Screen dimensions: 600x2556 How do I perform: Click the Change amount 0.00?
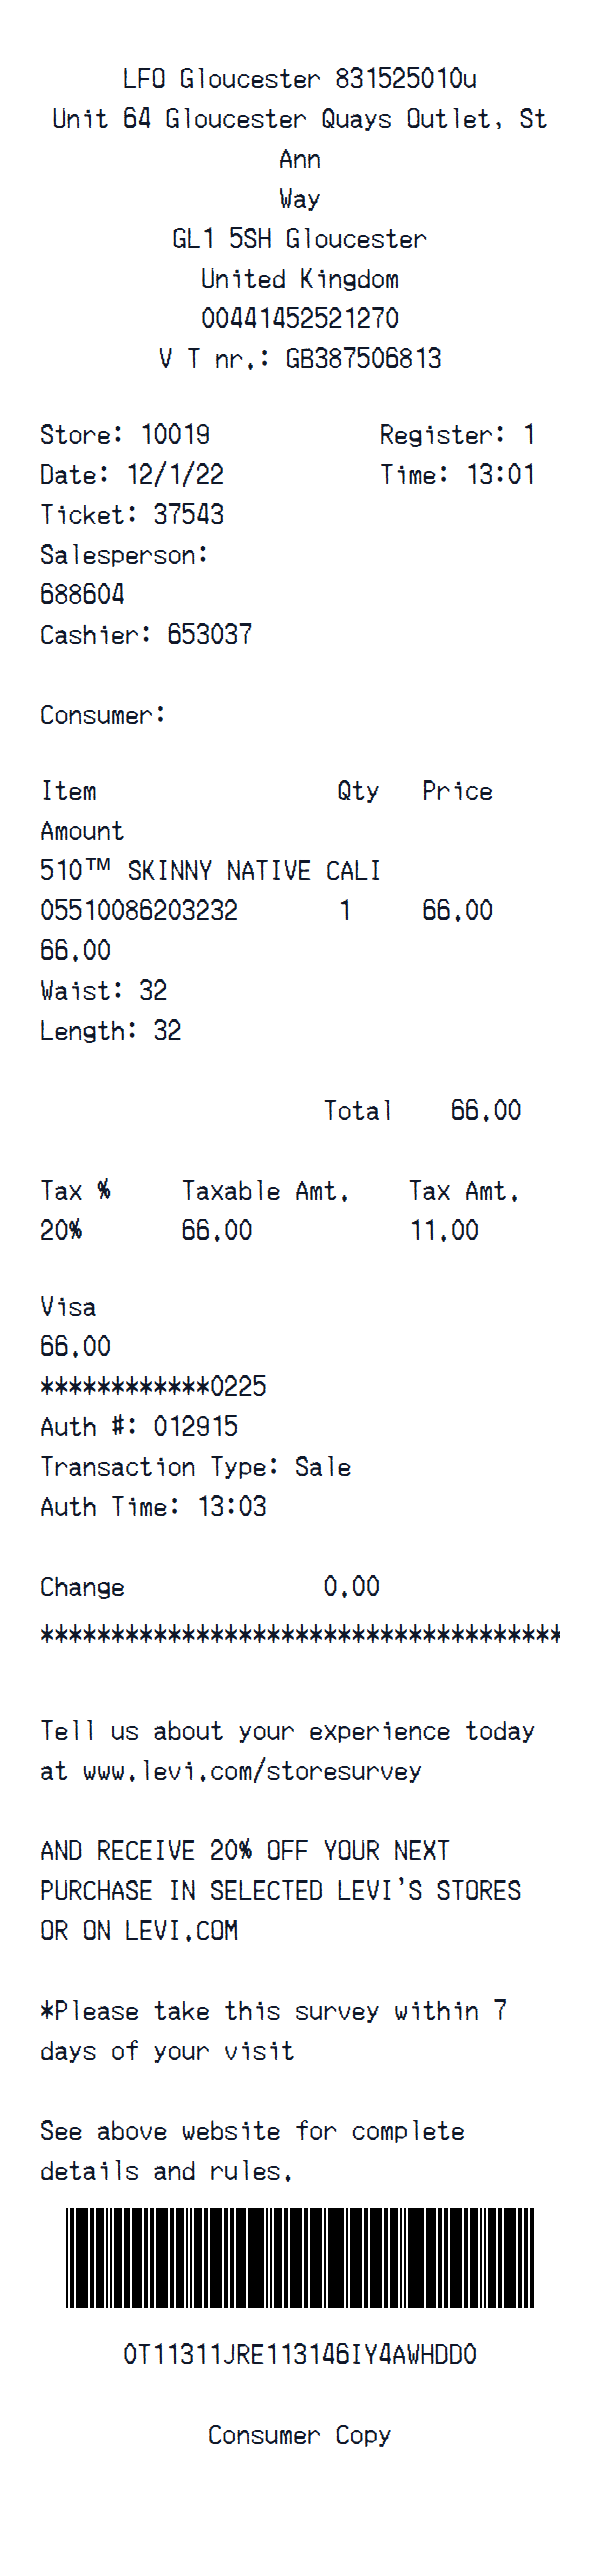352,1586
